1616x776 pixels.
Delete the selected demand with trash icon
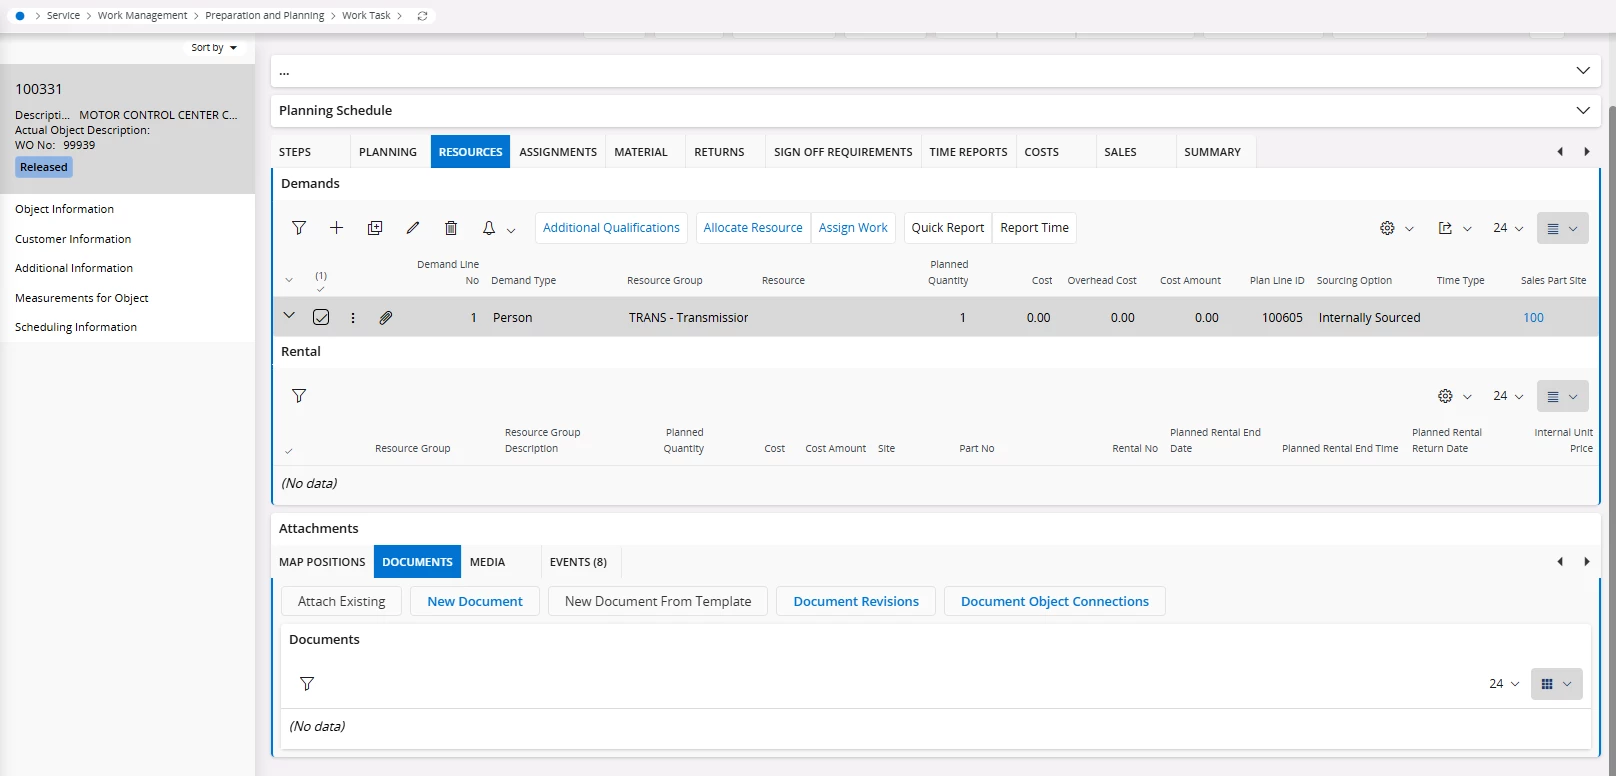click(451, 228)
